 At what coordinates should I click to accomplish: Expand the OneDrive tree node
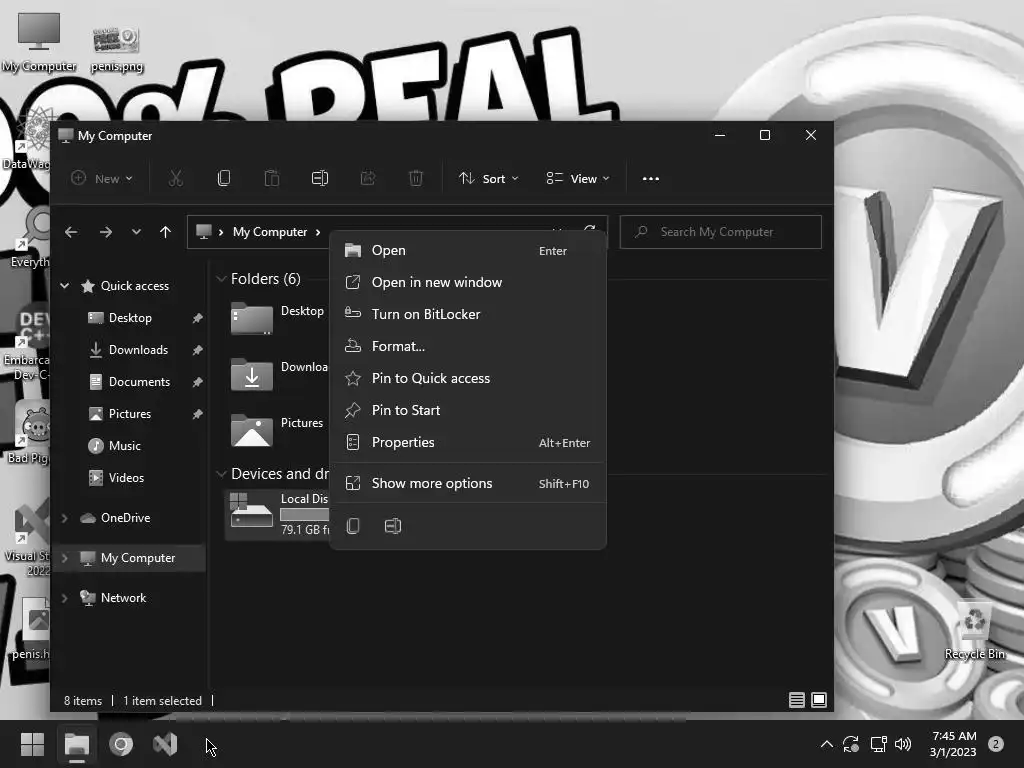(x=65, y=518)
